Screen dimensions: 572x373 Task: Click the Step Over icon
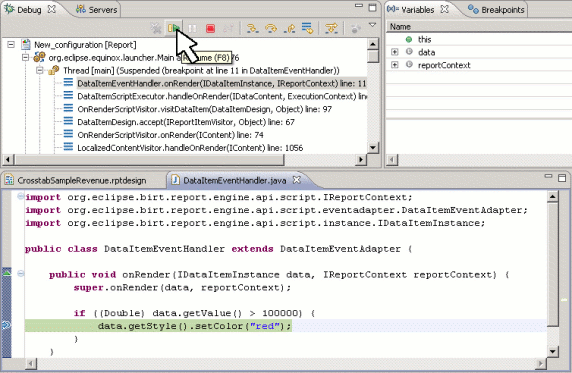[271, 28]
